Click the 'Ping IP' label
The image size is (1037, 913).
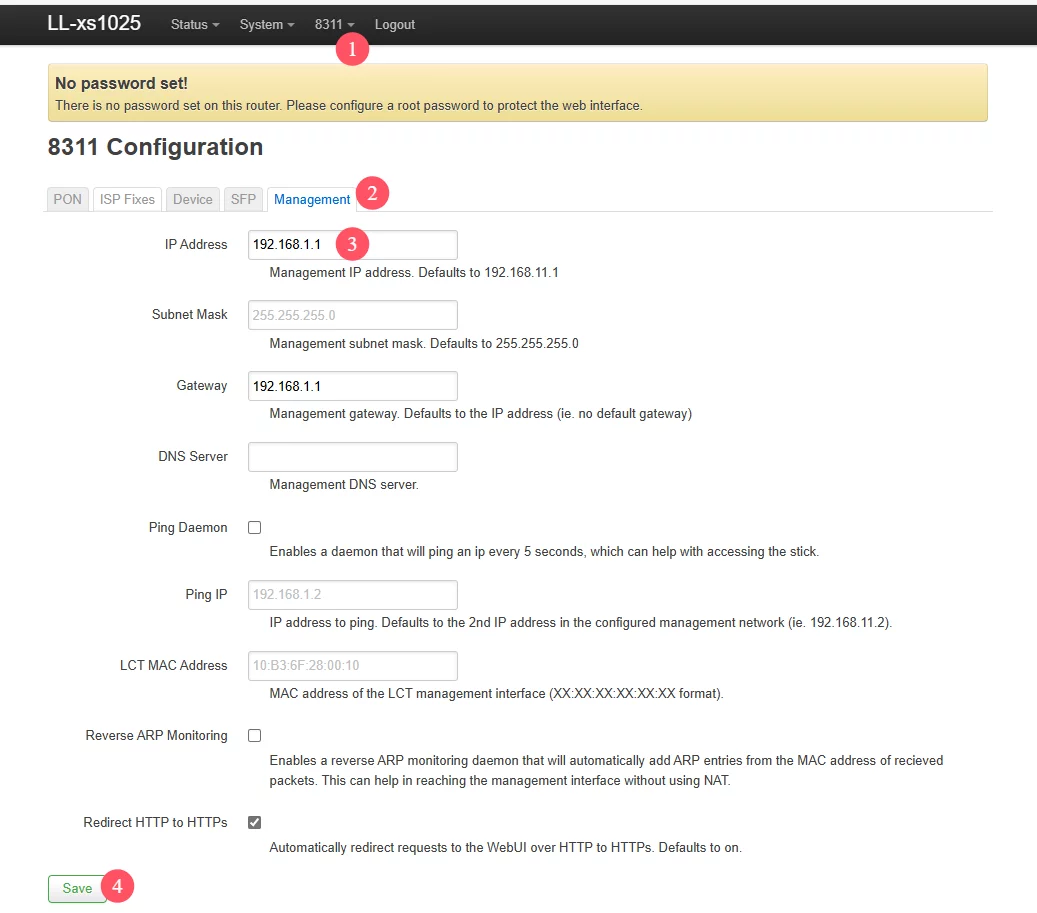point(206,594)
